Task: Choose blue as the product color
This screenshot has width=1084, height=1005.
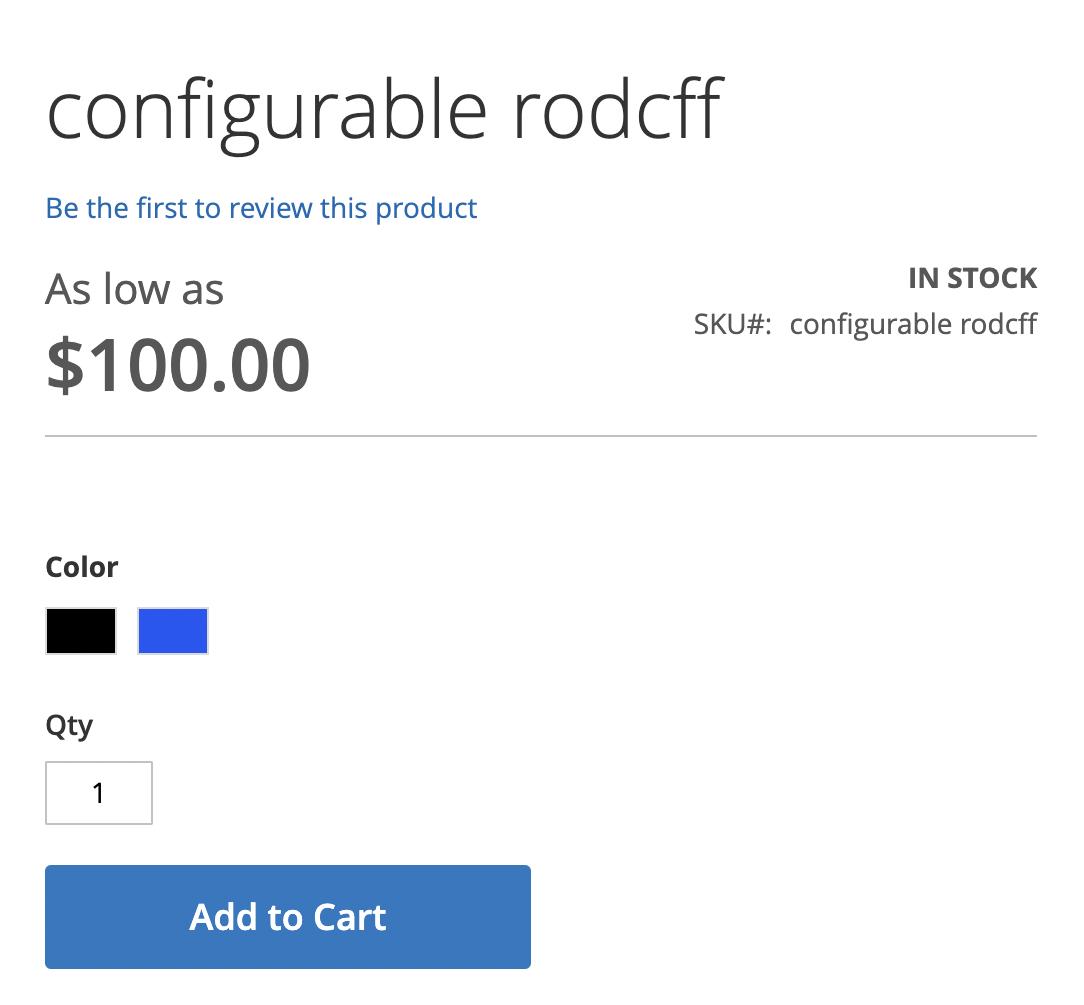Action: 172,631
